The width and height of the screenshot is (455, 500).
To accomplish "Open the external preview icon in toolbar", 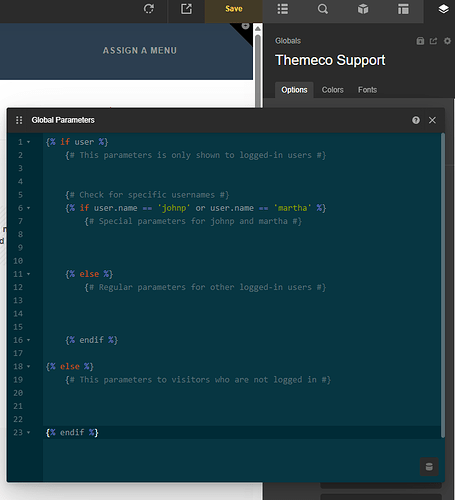I will coord(186,9).
